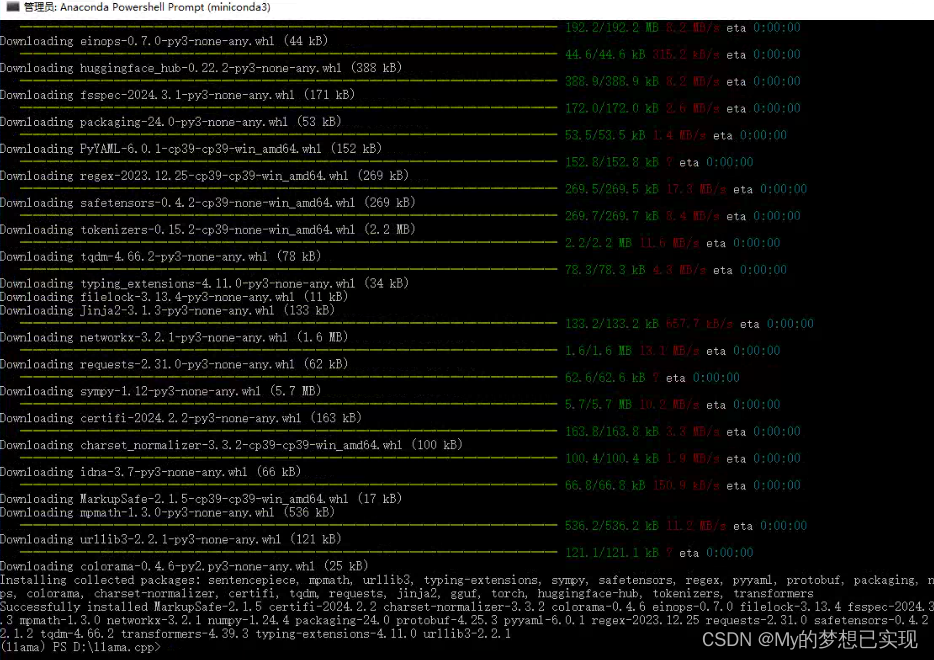Viewport: 934px width, 660px height.
Task: Click the 'Downloading certifi-2024.2.2' line
Action: pyautogui.click(x=180, y=418)
